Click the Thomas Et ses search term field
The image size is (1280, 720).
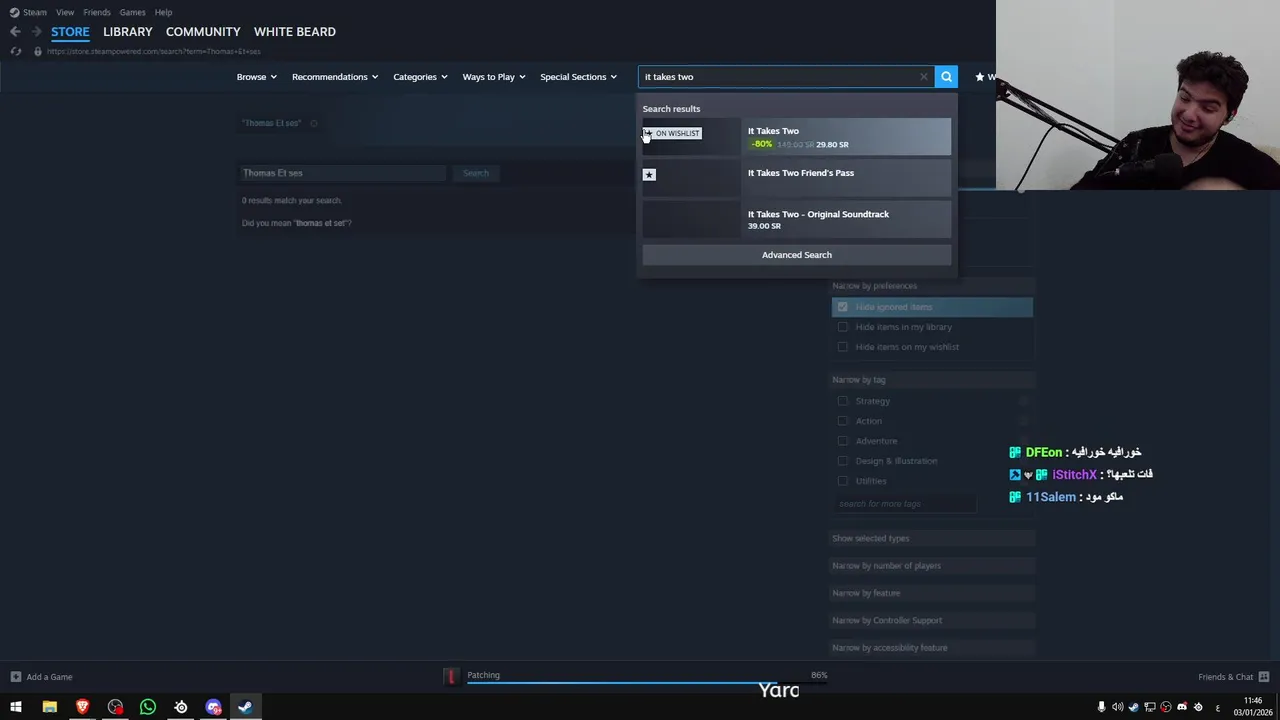[x=343, y=173]
